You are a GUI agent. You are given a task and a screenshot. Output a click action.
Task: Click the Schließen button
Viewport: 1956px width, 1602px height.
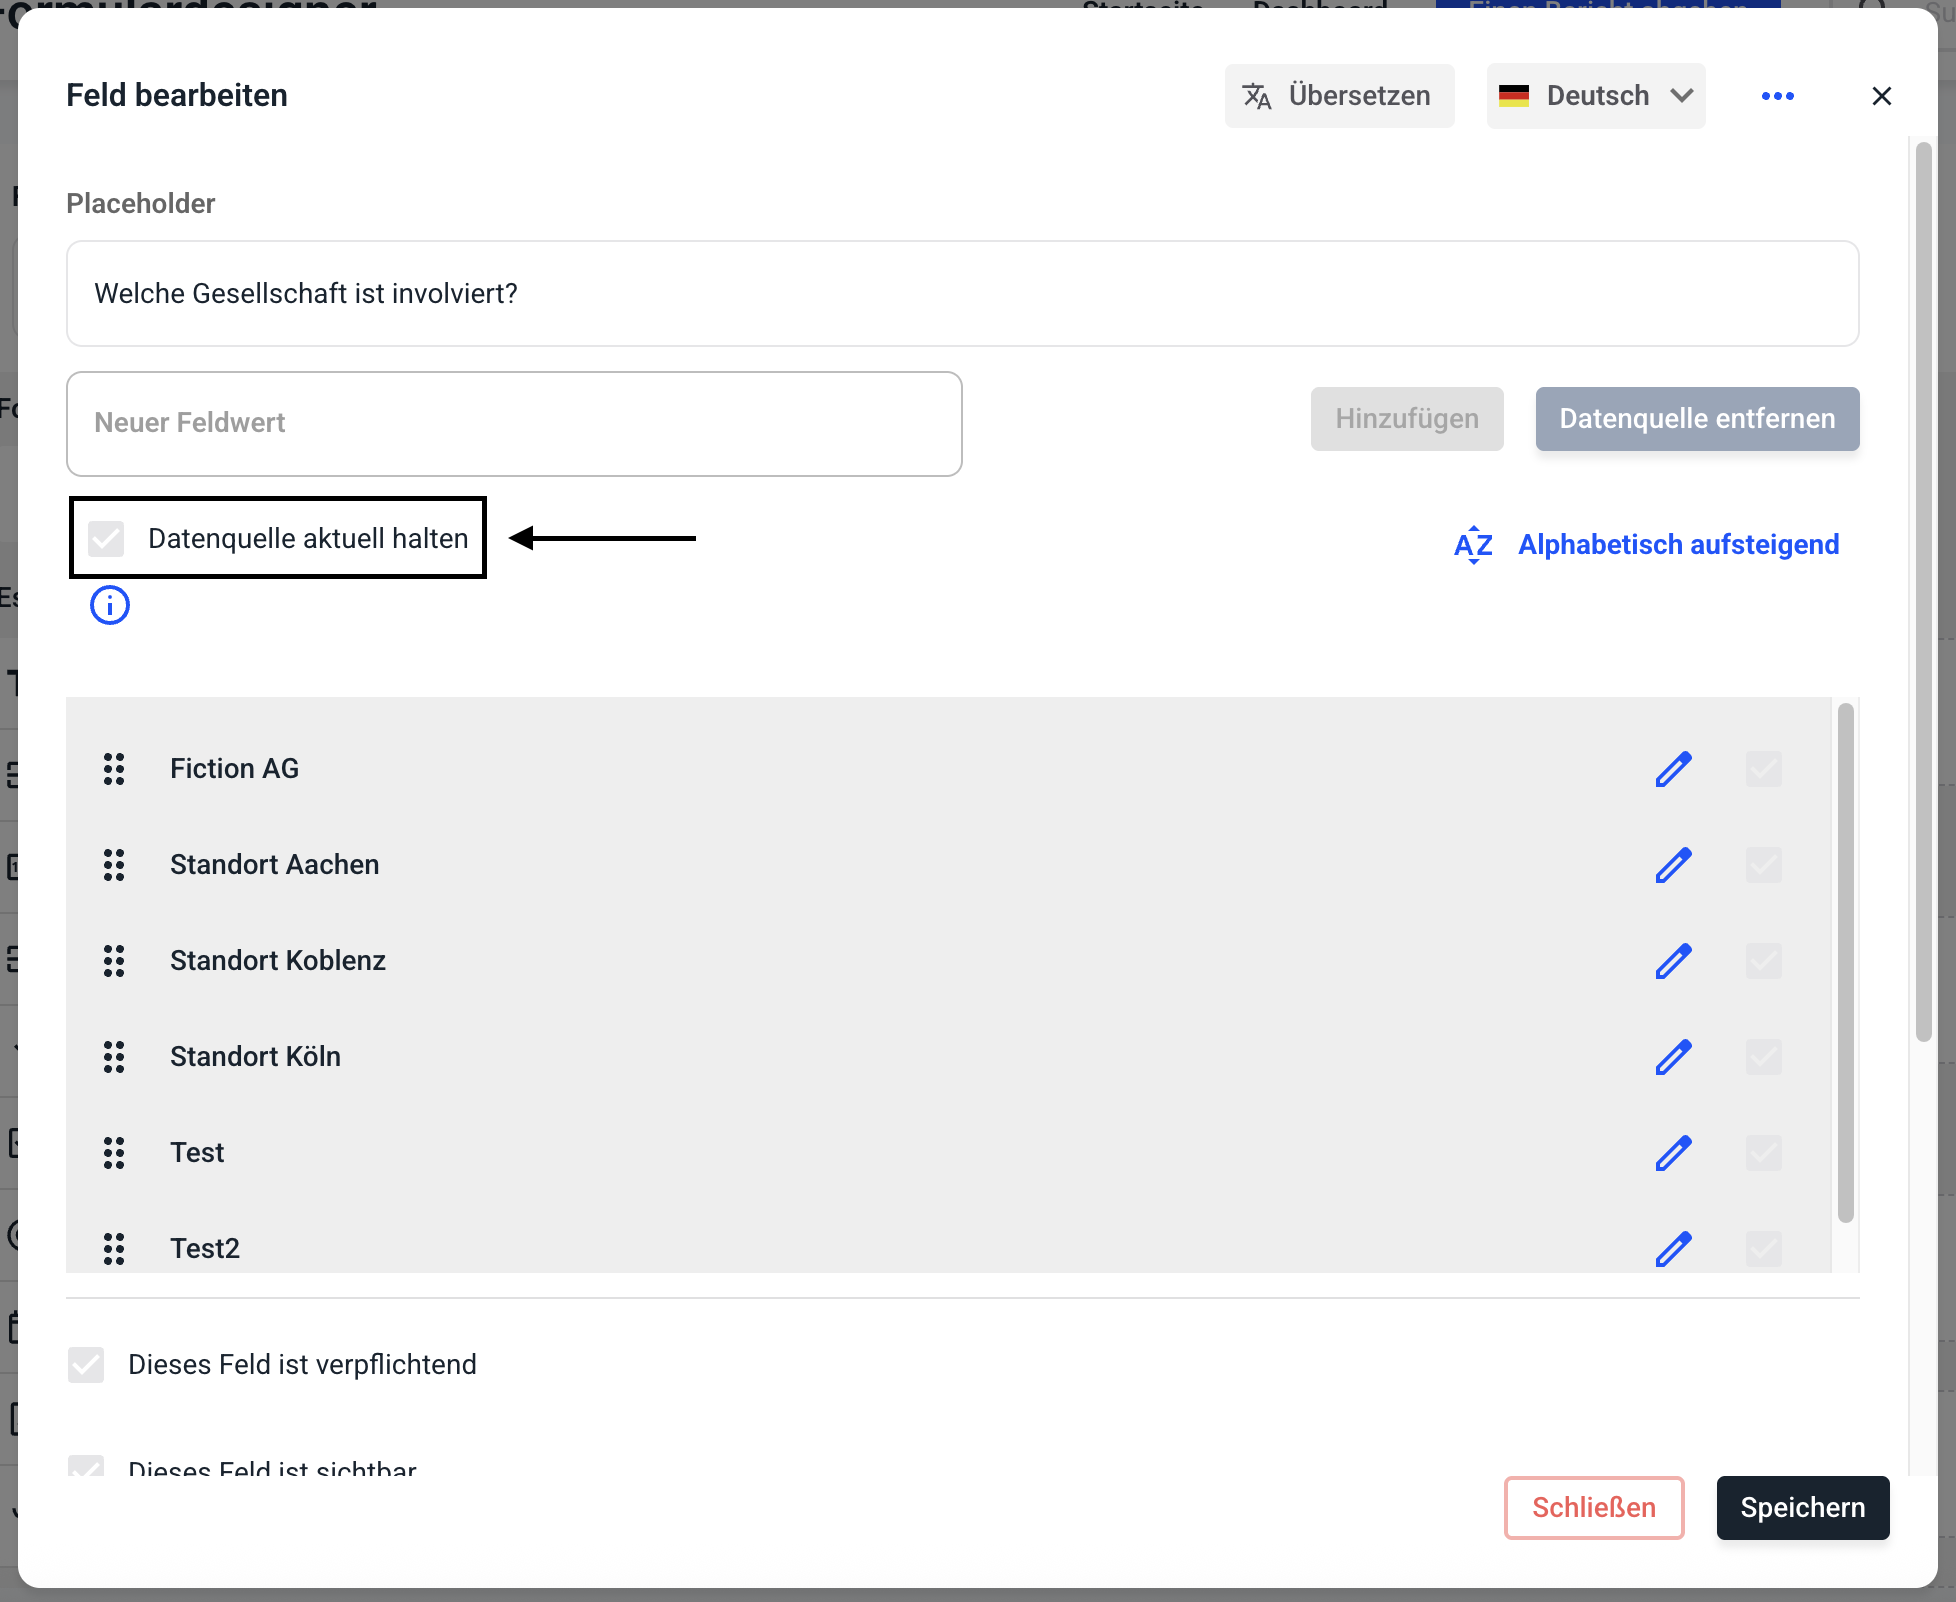pyautogui.click(x=1594, y=1508)
